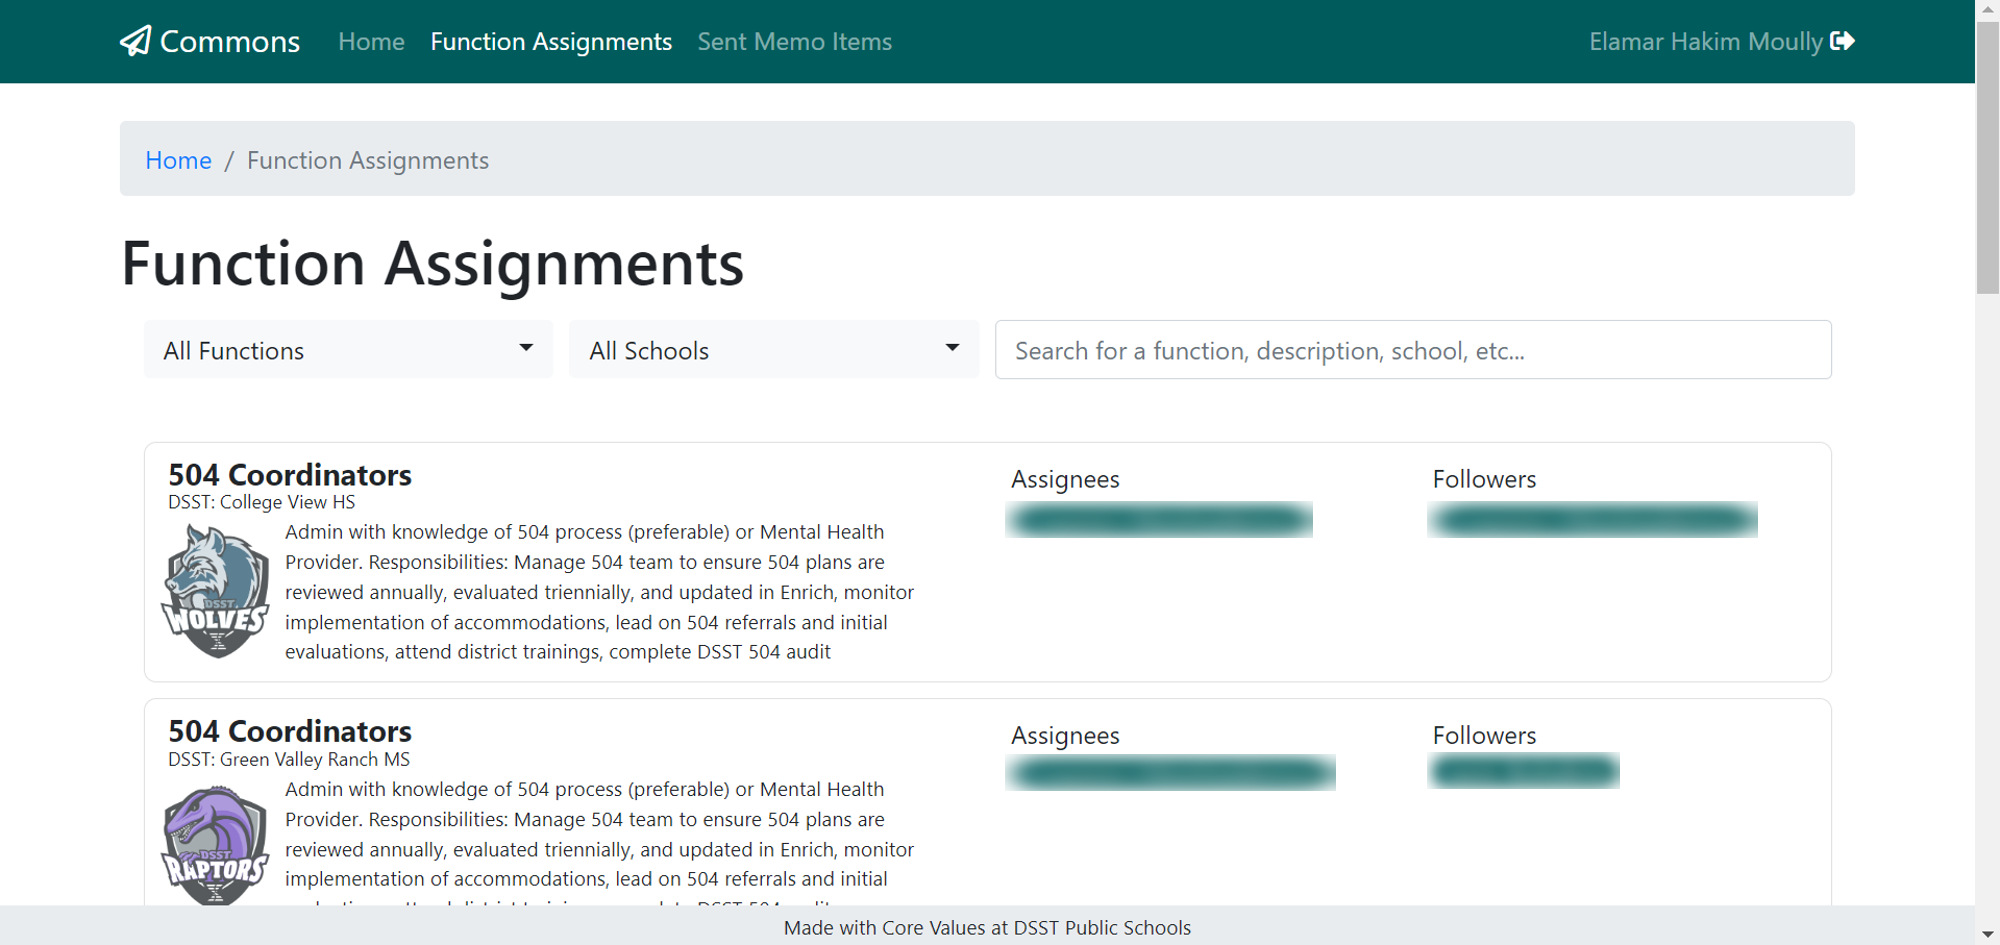
Task: Navigate to Home in the top menu
Action: (371, 41)
